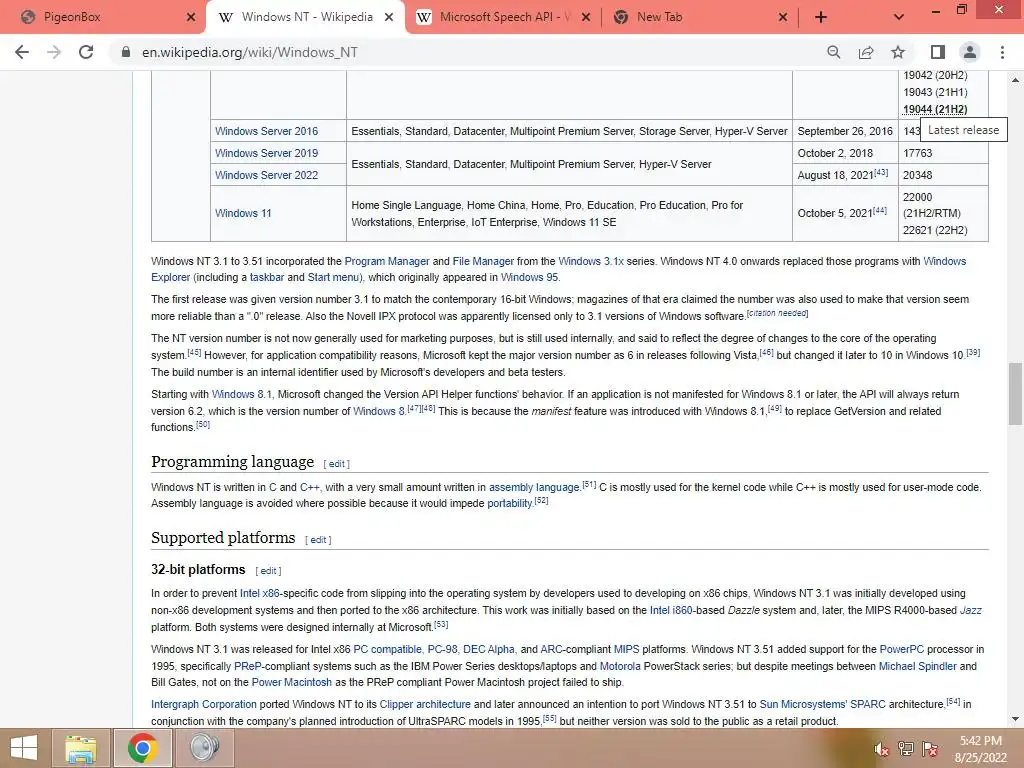1024x768 pixels.
Task: Close the PigeonBox tab
Action: point(191,18)
